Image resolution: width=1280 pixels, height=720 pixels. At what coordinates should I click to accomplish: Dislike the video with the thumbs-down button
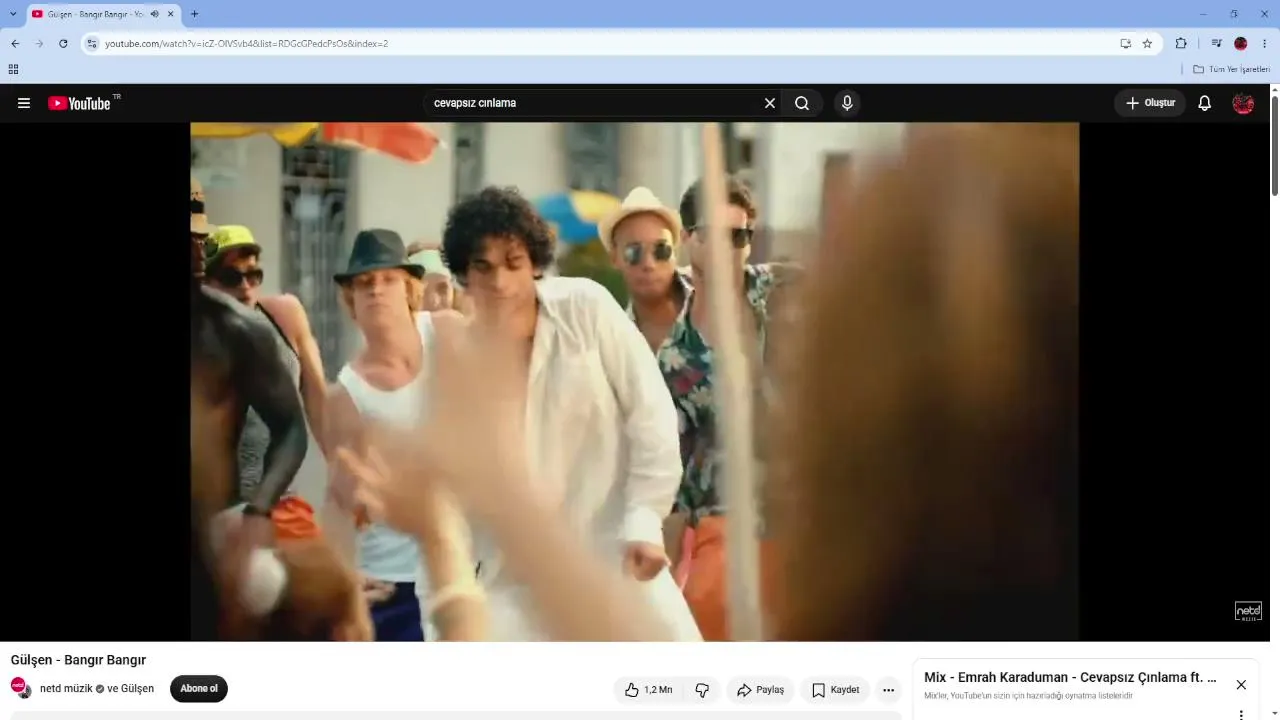tap(702, 690)
